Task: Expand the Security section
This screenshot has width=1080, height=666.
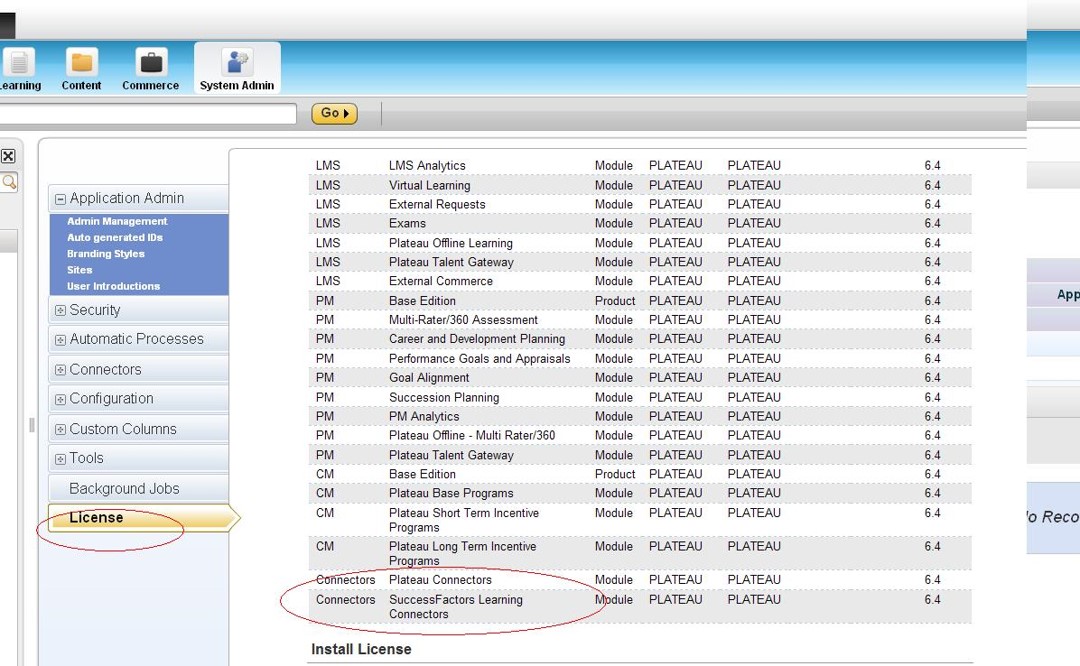Action: [61, 311]
